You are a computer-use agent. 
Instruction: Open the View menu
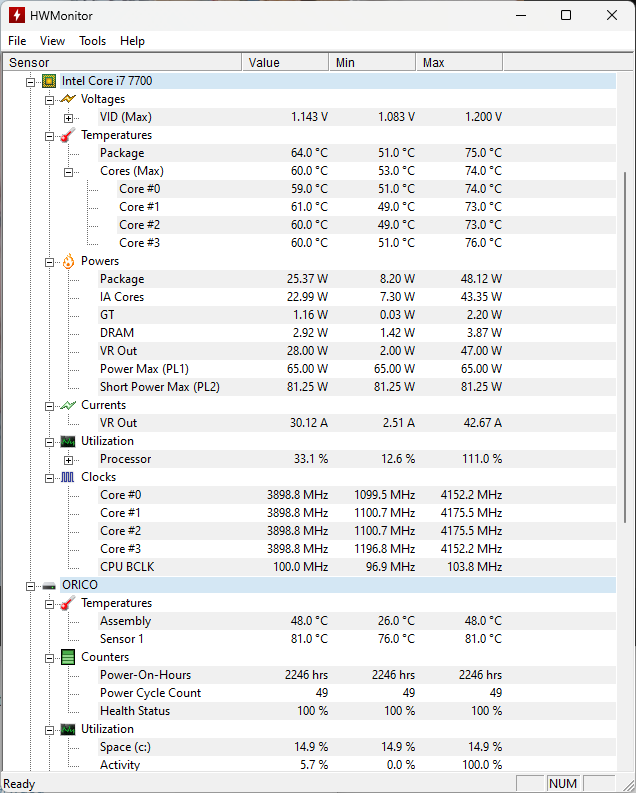click(52, 41)
